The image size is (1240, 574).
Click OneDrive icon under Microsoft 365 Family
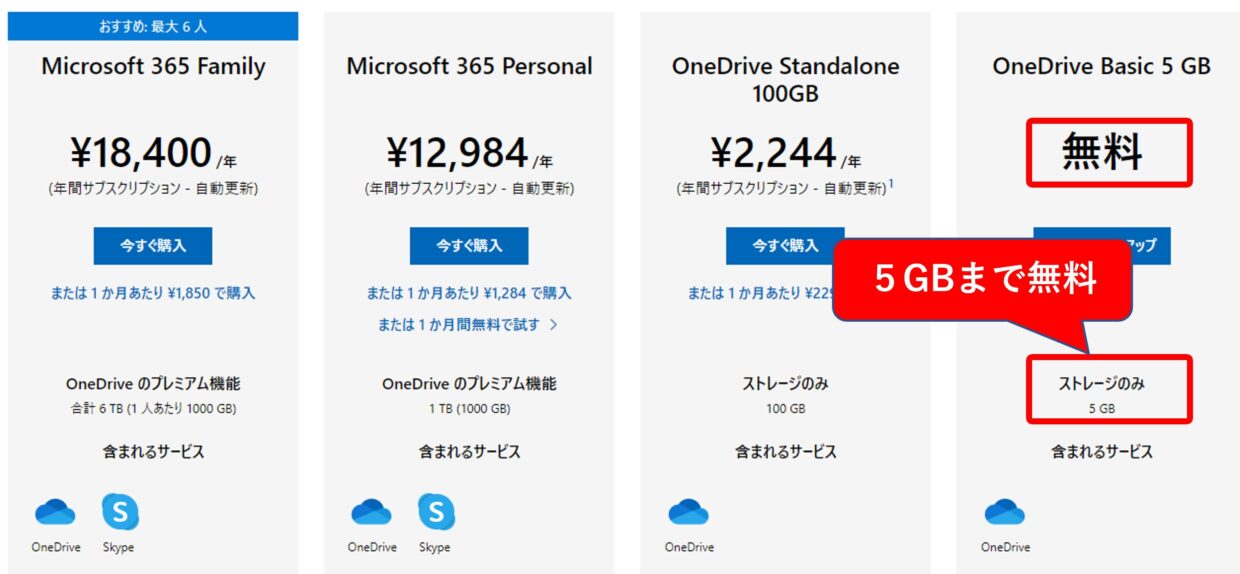[55, 513]
